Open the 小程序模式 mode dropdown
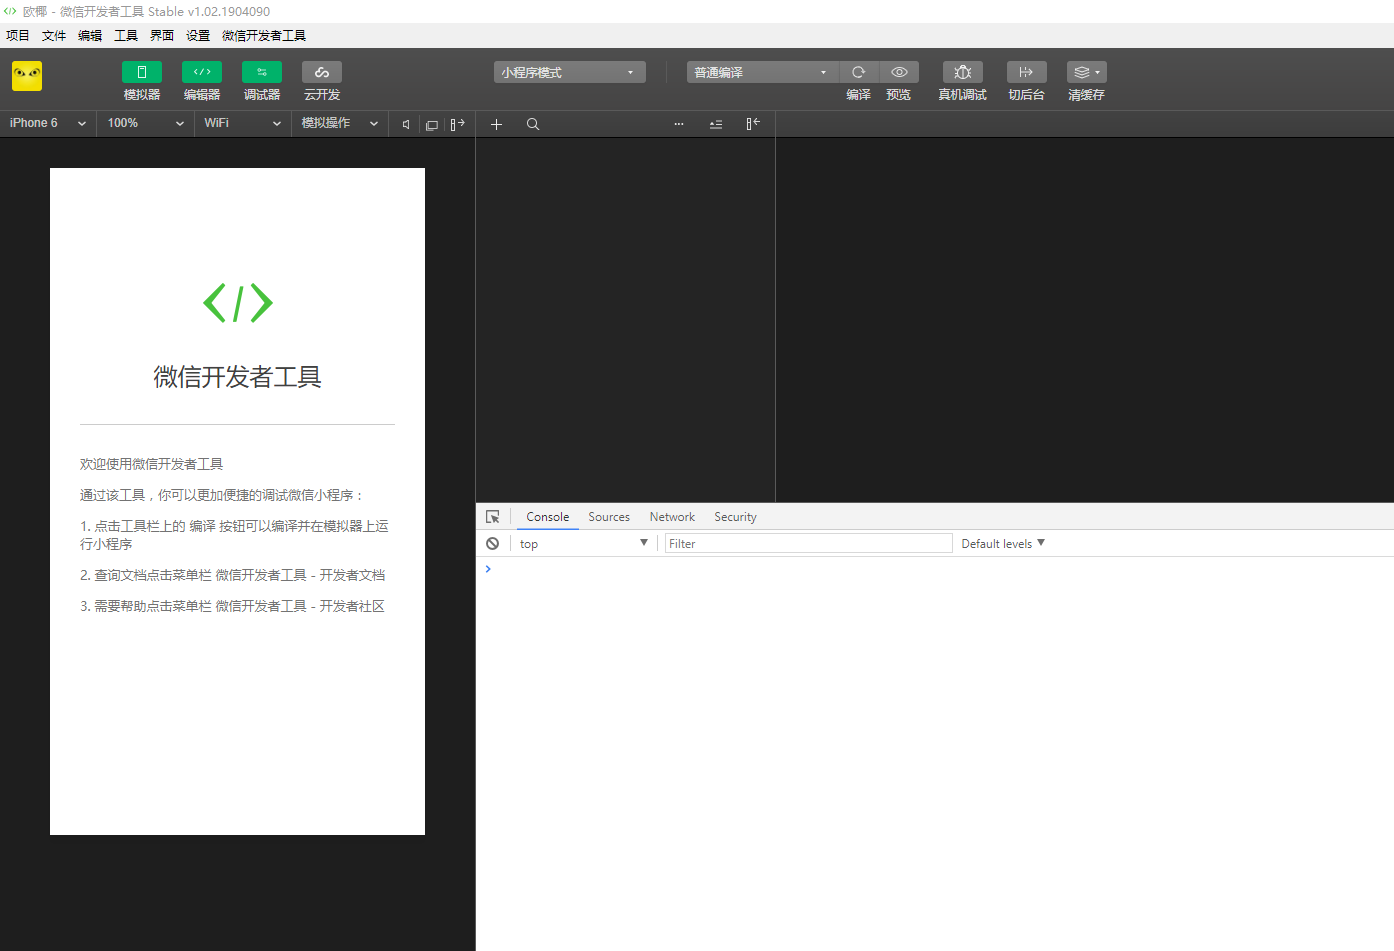The image size is (1394, 951). click(570, 72)
